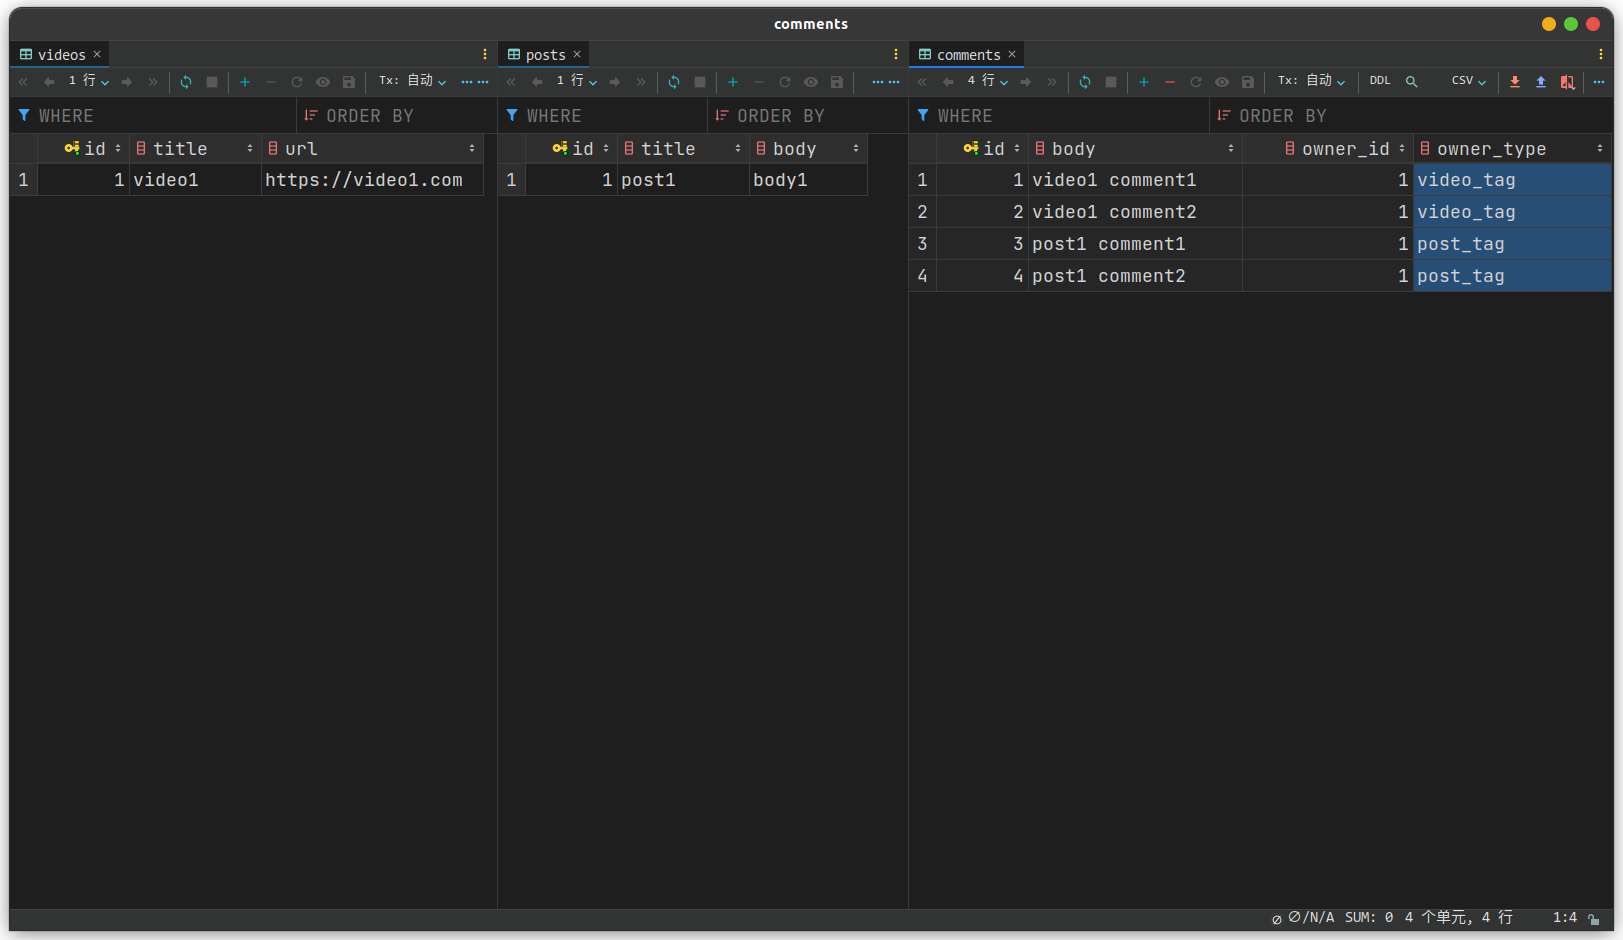Click the SUM aggregate in status bar
This screenshot has height=940, width=1623.
[x=1368, y=917]
